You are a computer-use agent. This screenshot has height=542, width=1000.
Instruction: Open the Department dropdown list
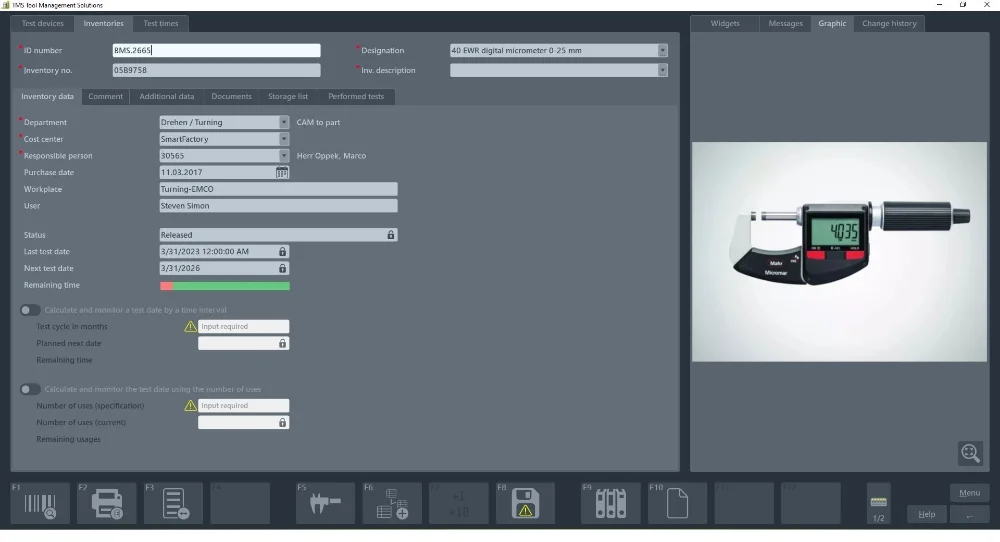point(284,123)
